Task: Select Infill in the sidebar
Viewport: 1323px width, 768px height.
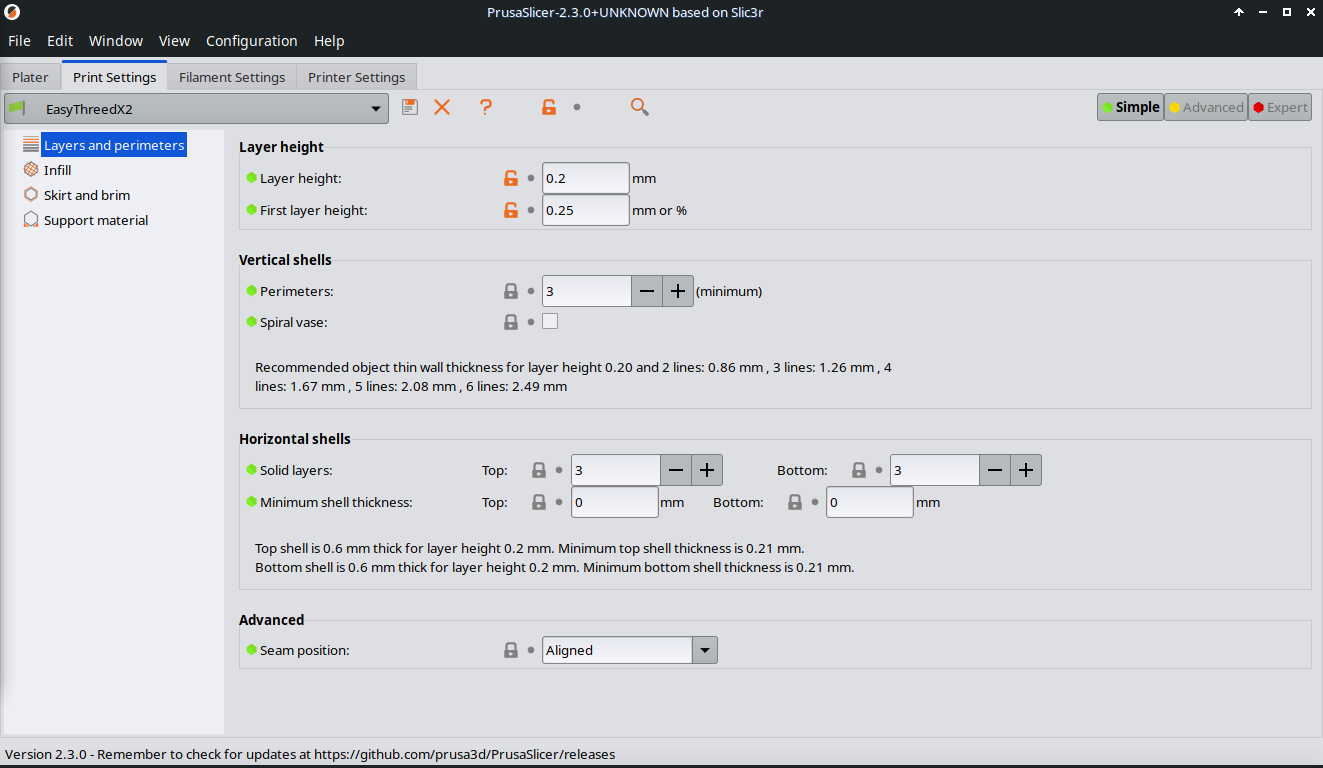Action: (57, 170)
